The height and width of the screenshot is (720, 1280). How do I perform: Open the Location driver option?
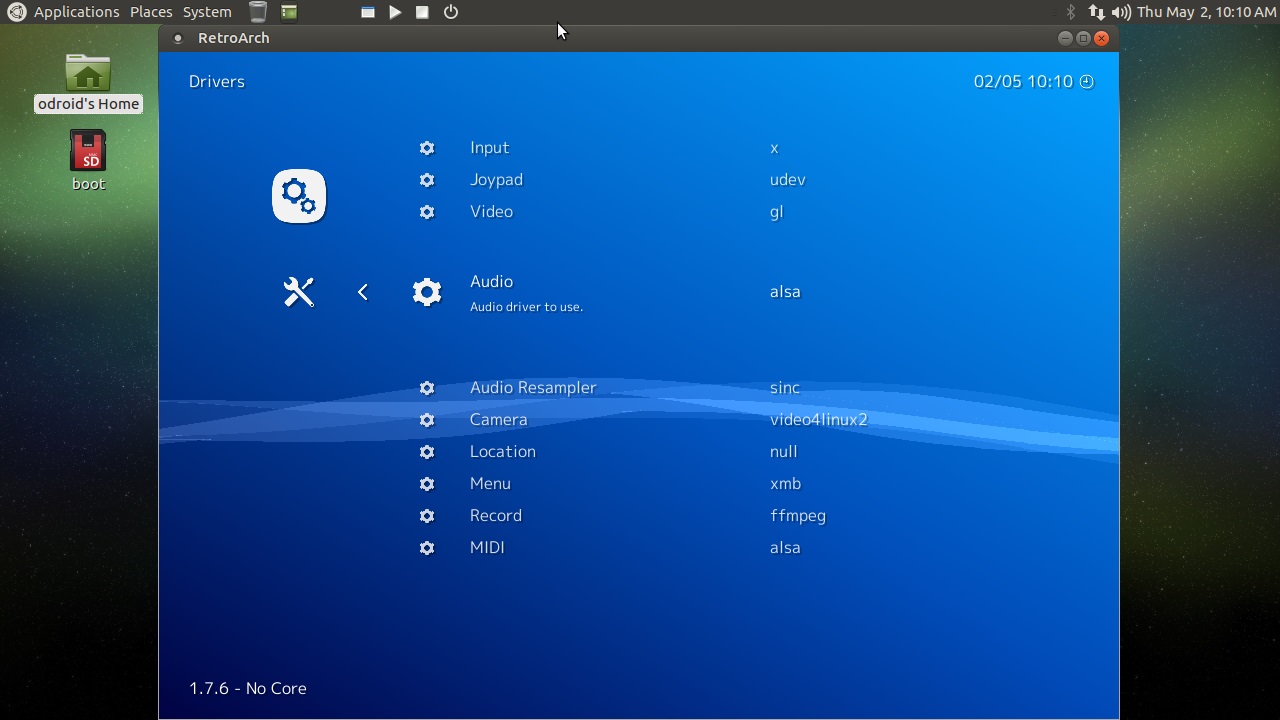point(502,452)
